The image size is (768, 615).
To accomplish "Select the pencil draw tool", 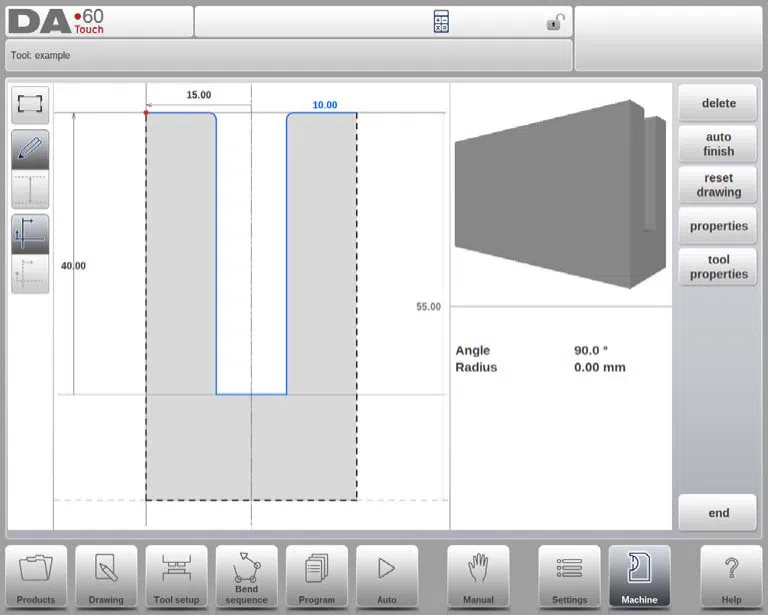I will (30, 149).
